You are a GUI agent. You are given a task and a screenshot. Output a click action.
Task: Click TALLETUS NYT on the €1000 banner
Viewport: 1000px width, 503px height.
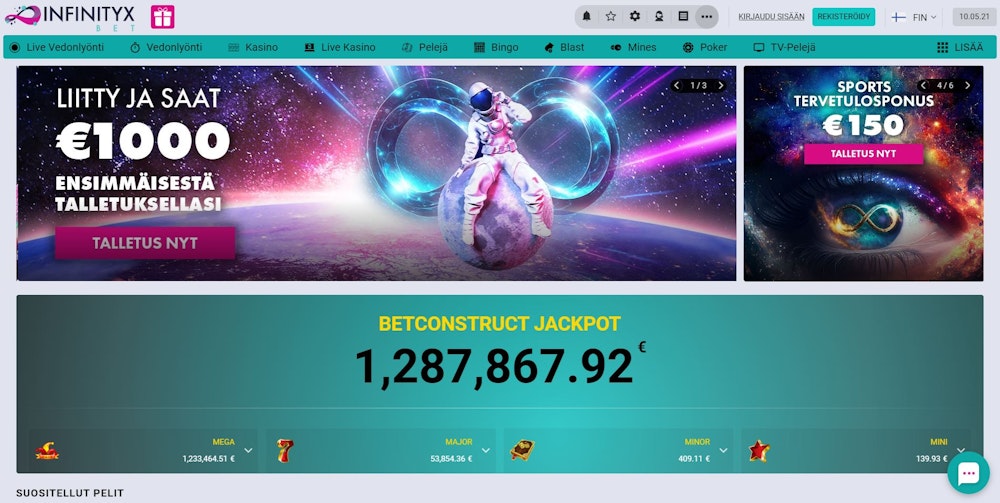(x=145, y=243)
